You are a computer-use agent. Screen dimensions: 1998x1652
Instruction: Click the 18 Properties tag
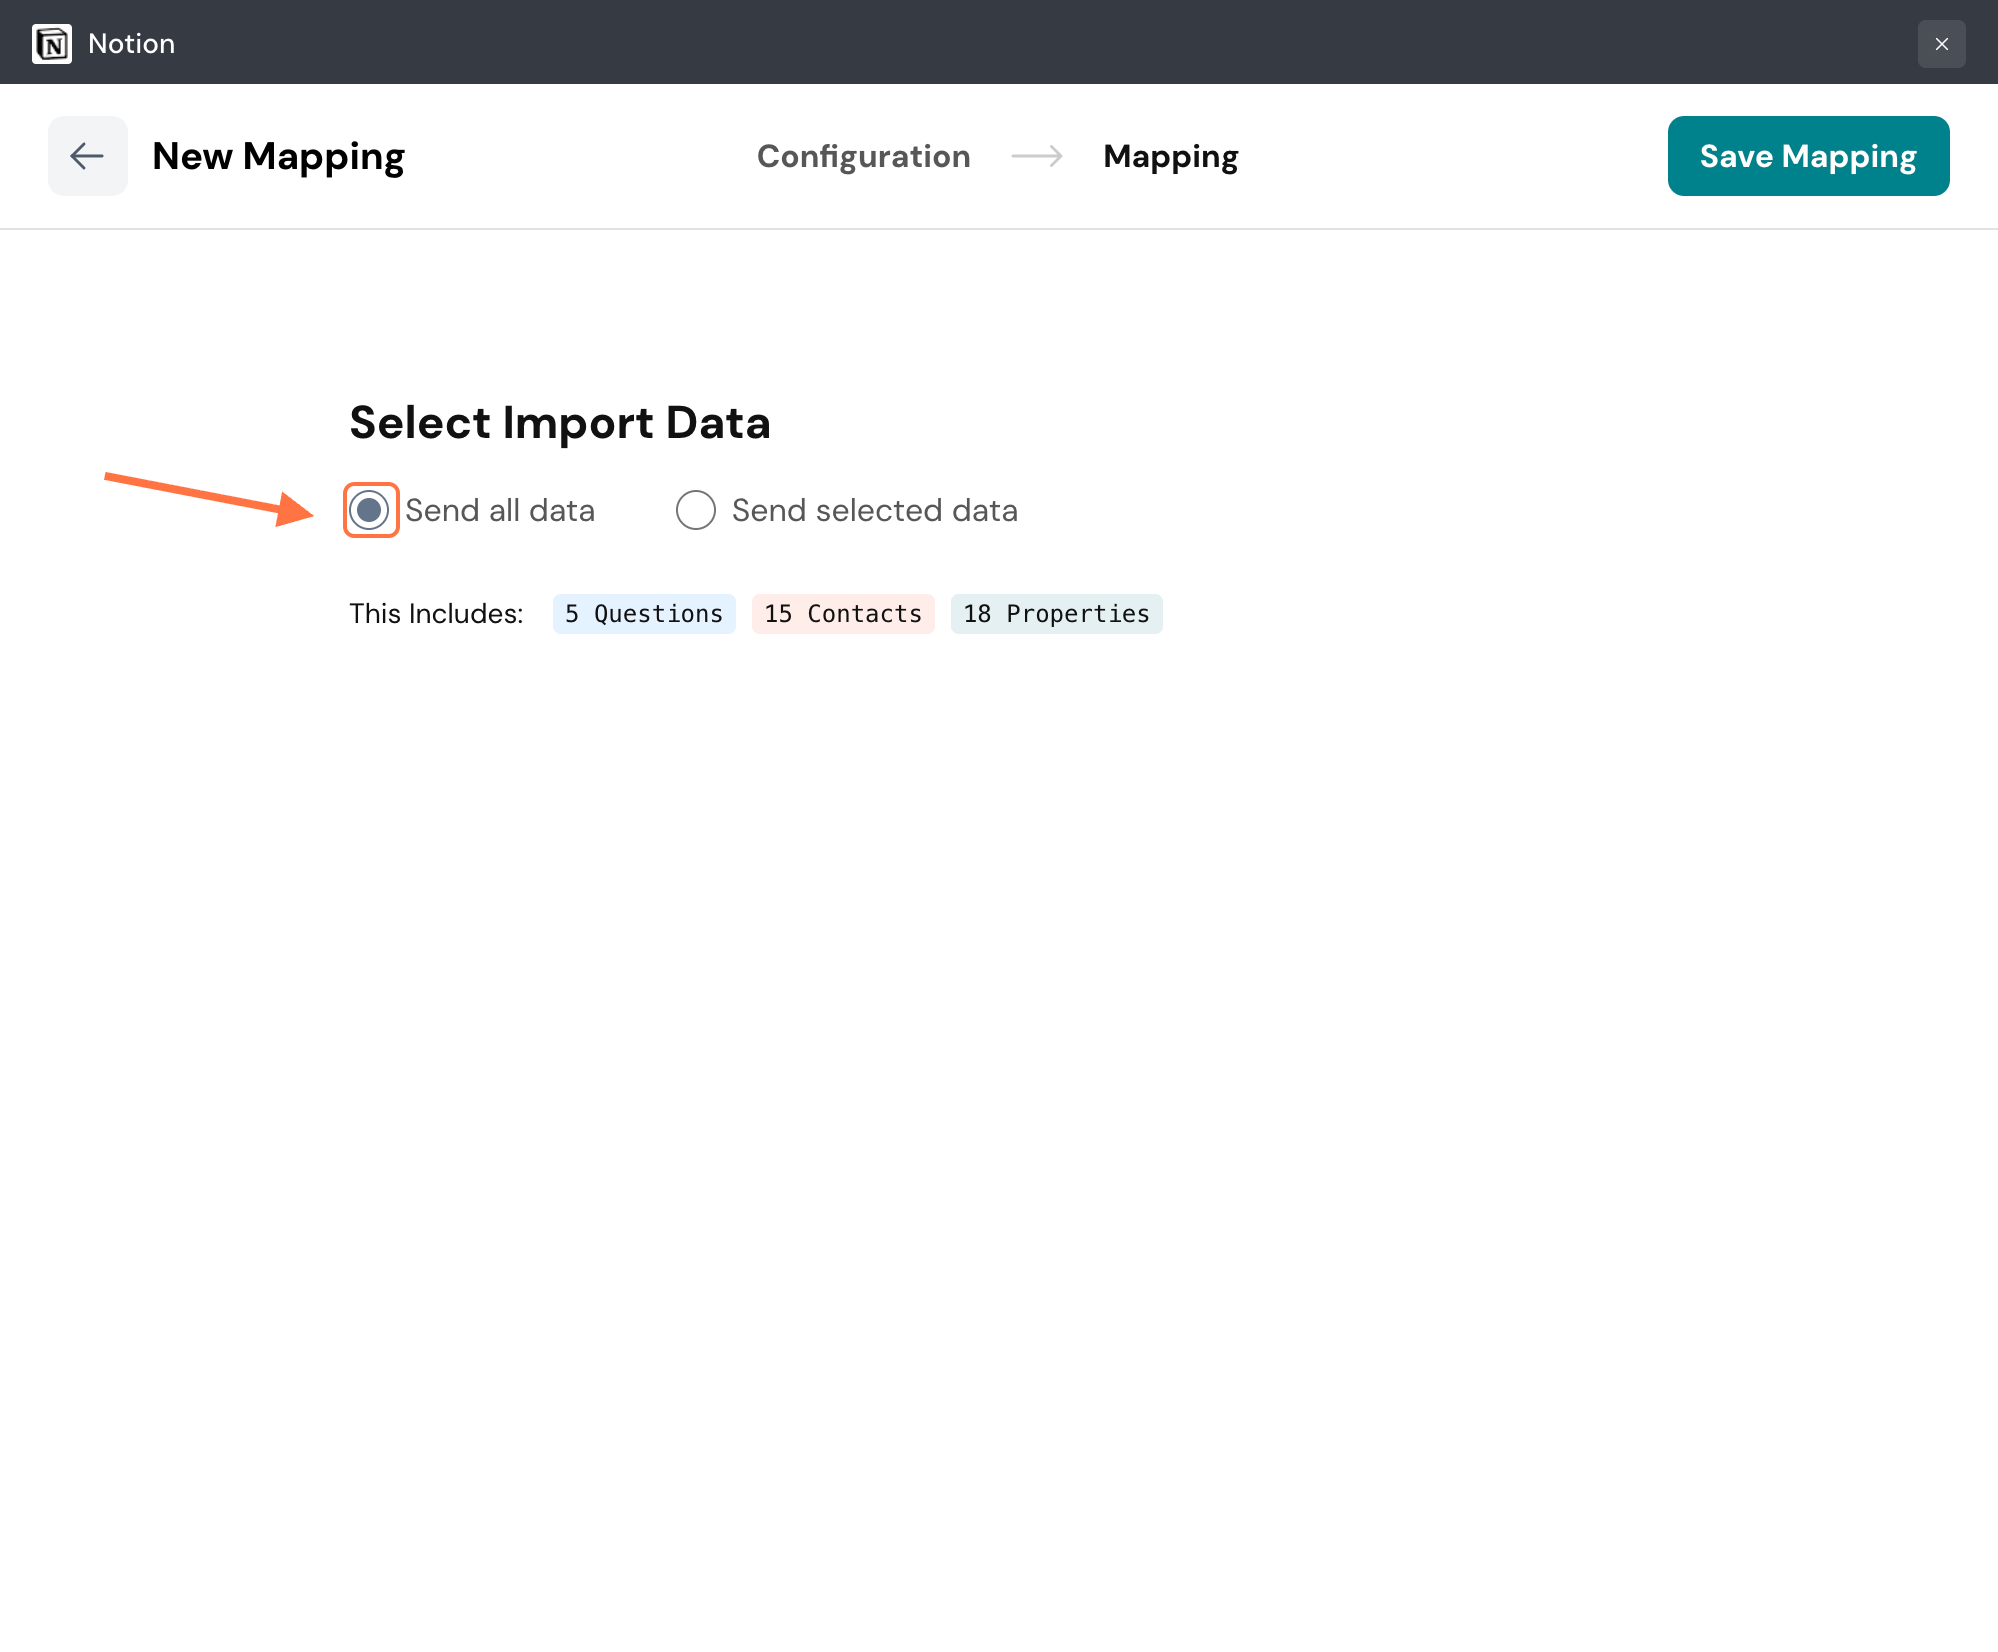[x=1056, y=613]
